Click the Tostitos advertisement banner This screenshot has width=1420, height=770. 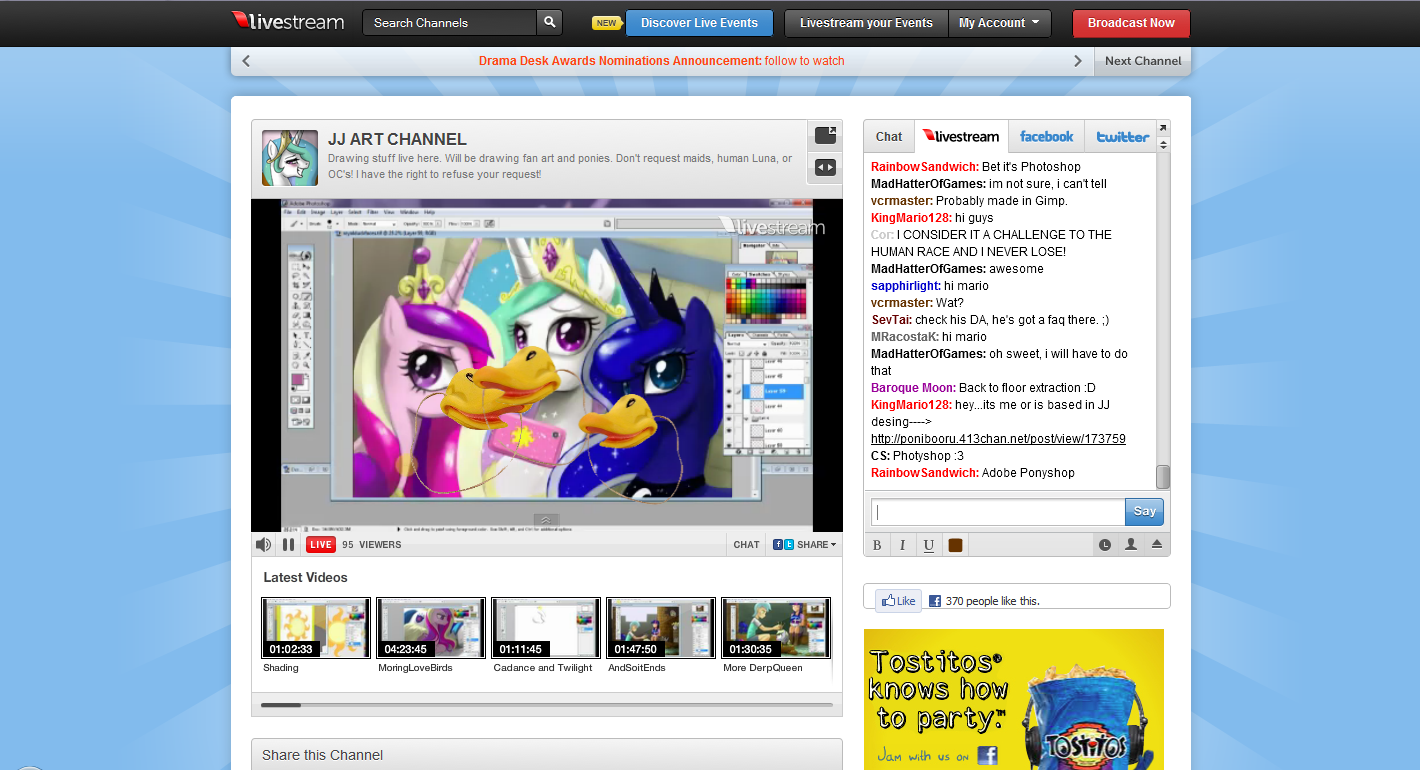tap(1014, 699)
